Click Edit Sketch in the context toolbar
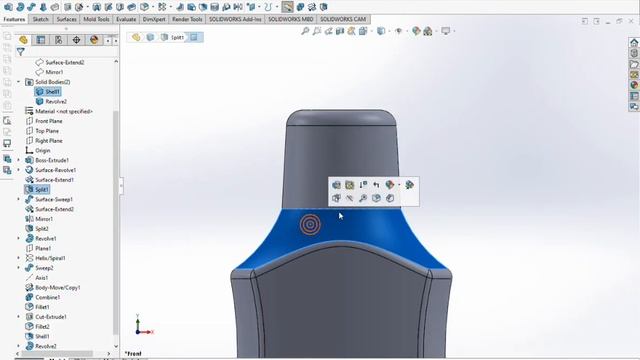Image resolution: width=640 pixels, height=360 pixels. click(x=350, y=185)
